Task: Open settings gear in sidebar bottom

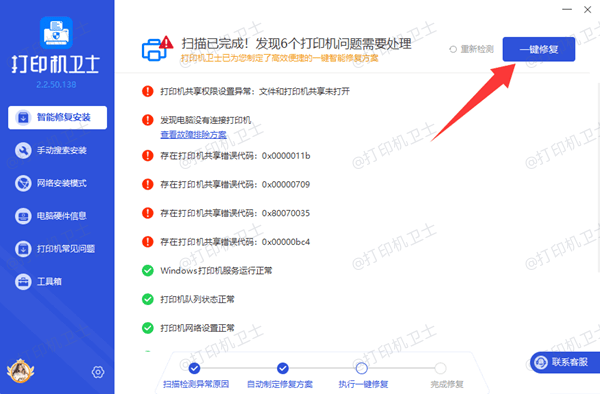Action: pyautogui.click(x=98, y=372)
